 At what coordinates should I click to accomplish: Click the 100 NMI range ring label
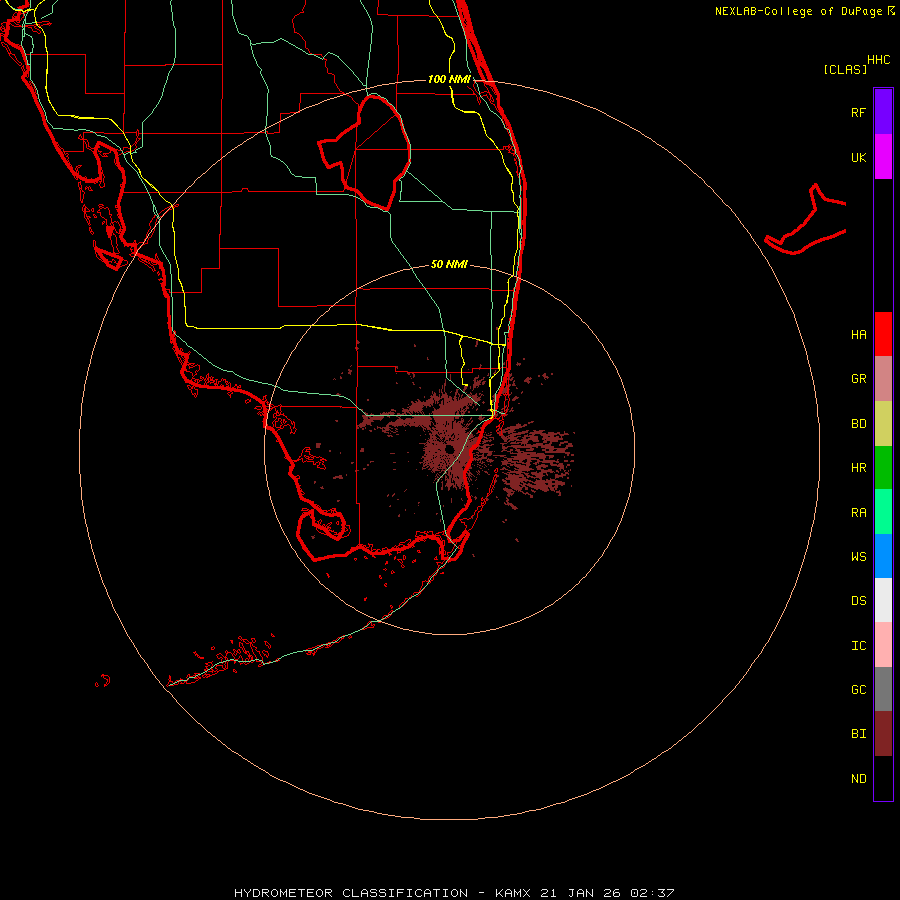449,79
